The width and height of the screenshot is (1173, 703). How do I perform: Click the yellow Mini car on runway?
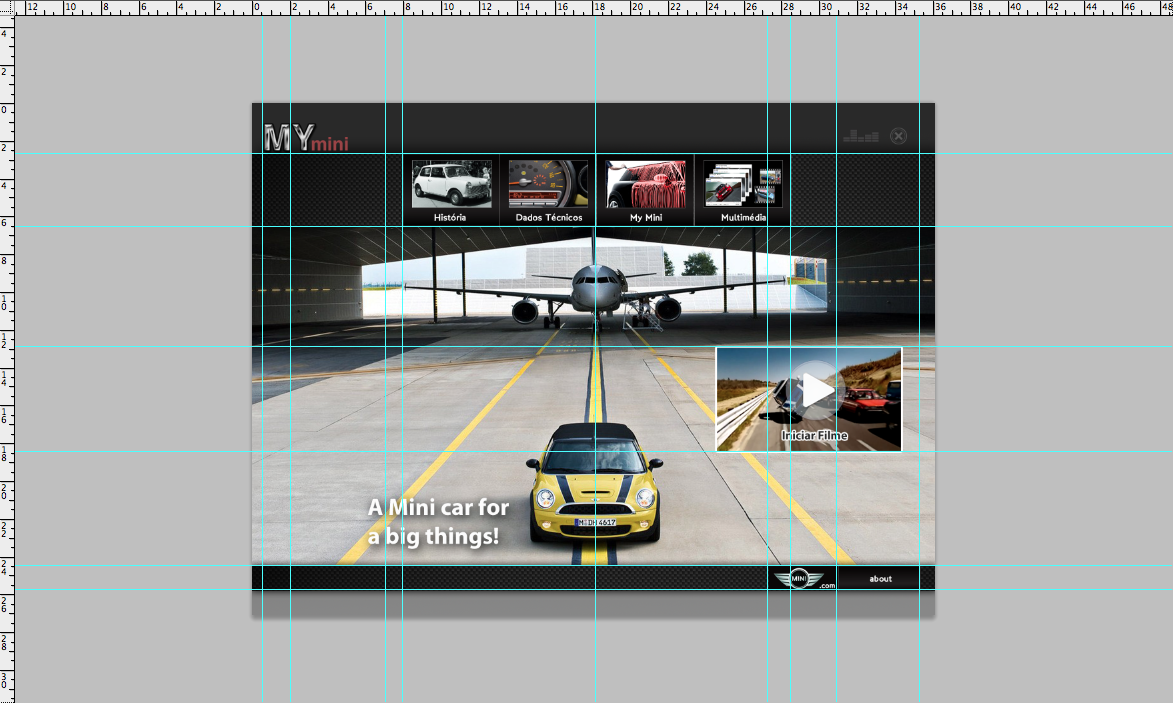point(594,490)
